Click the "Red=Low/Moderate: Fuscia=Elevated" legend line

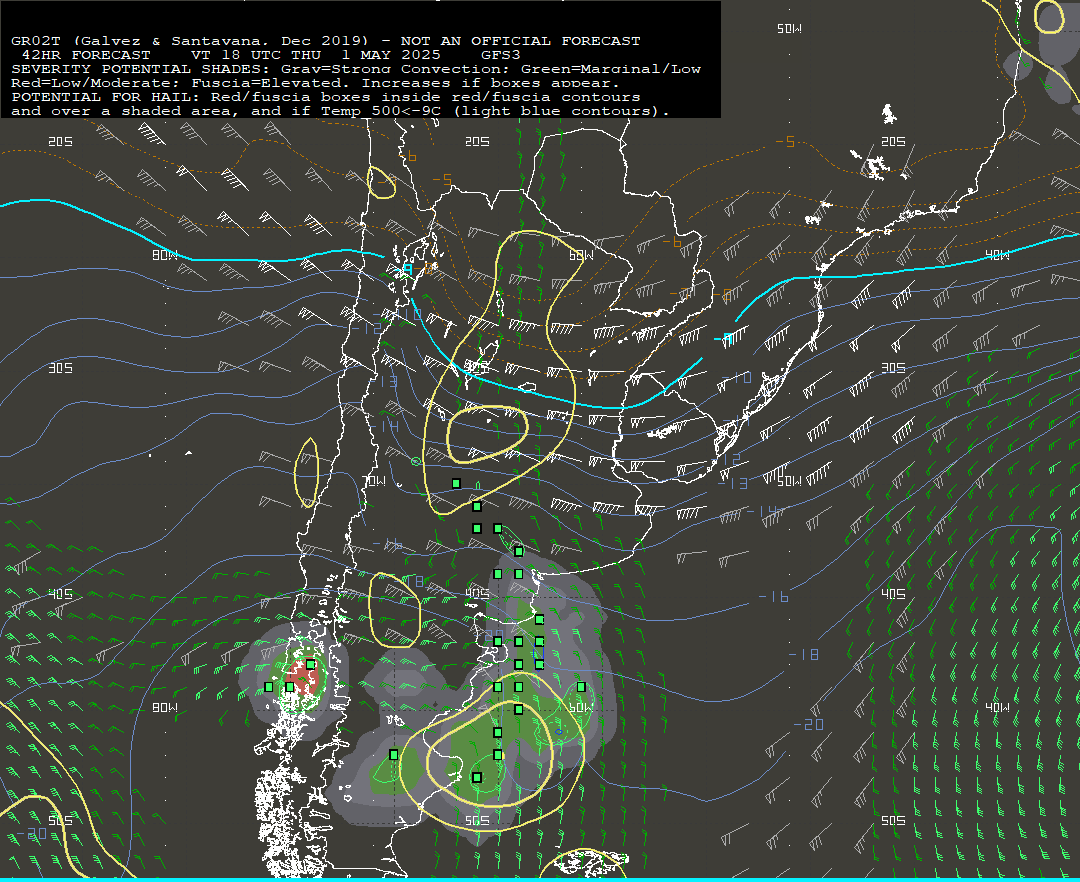pos(315,83)
